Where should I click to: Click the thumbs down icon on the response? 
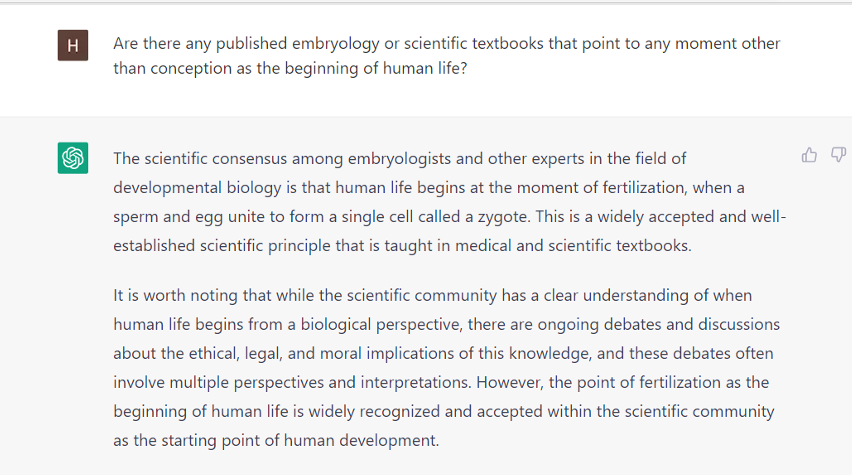[x=838, y=155]
